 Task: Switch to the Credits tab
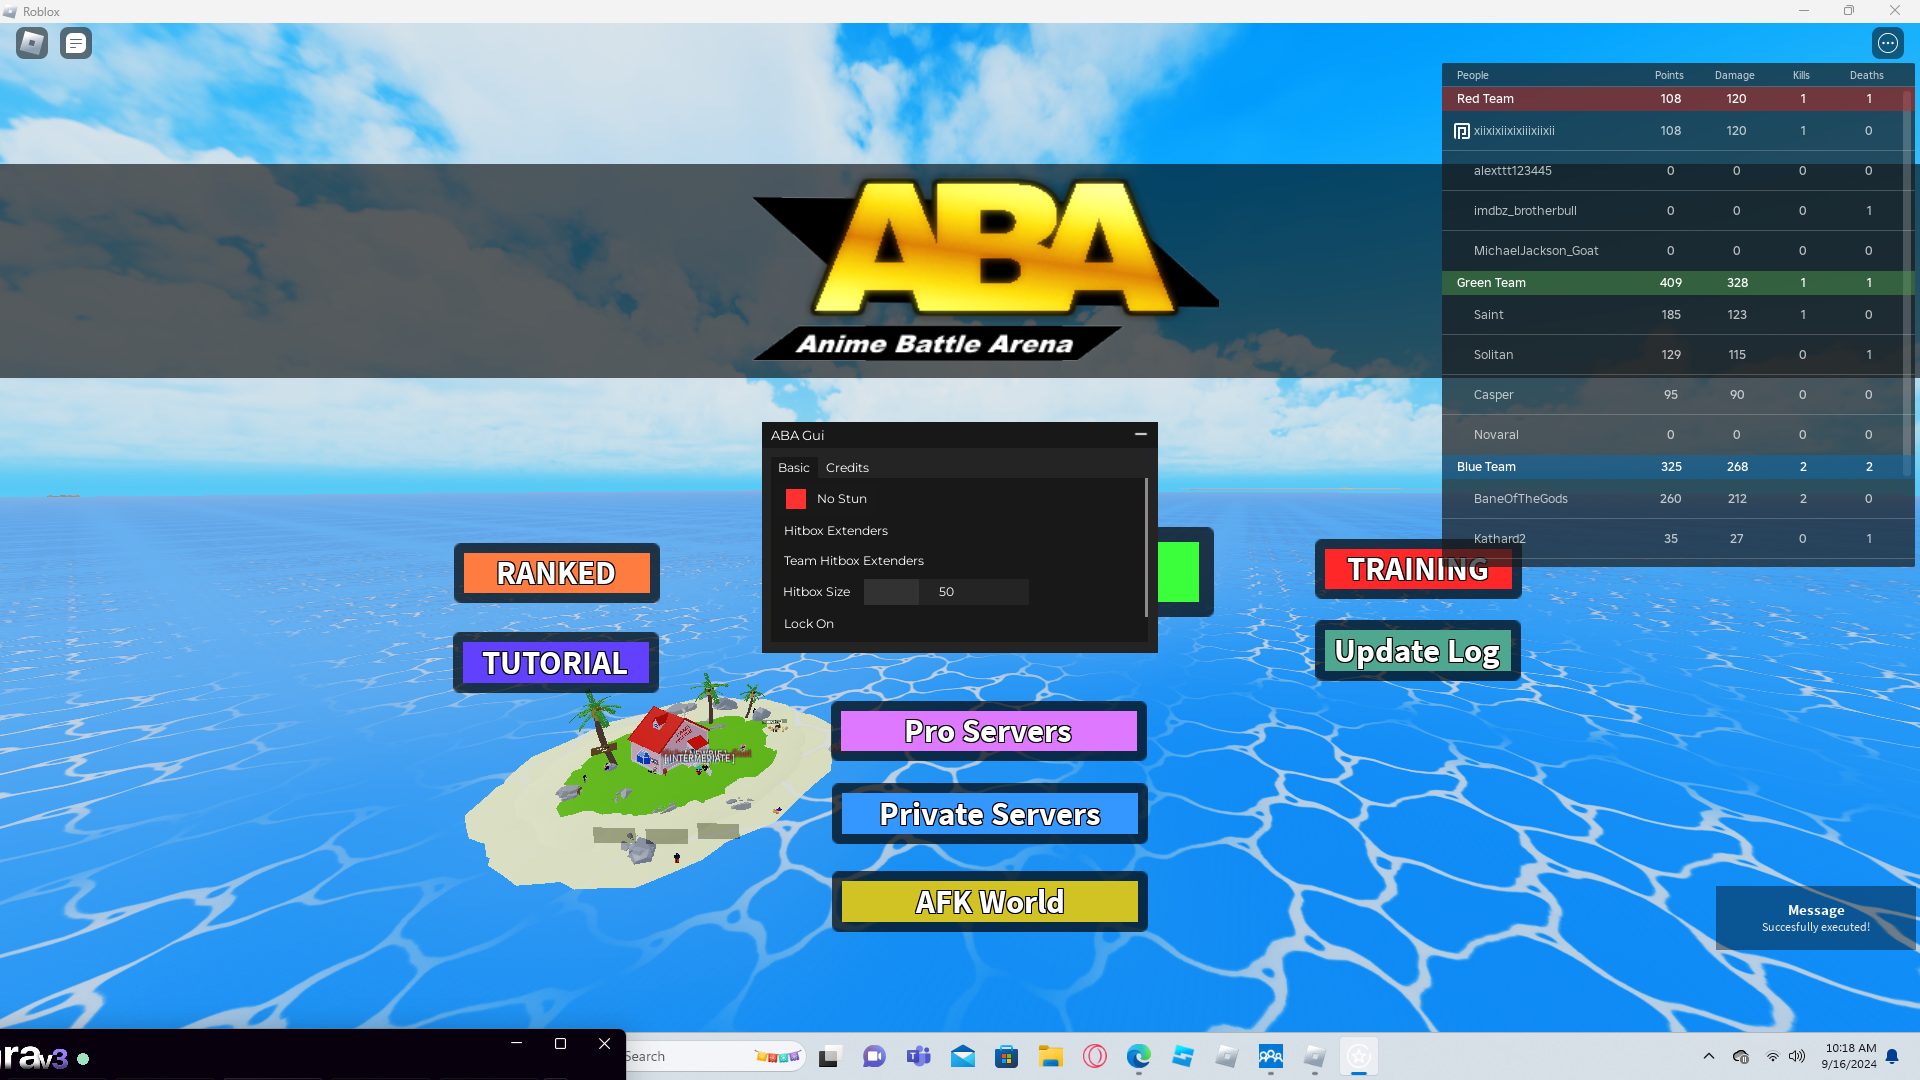(x=847, y=468)
